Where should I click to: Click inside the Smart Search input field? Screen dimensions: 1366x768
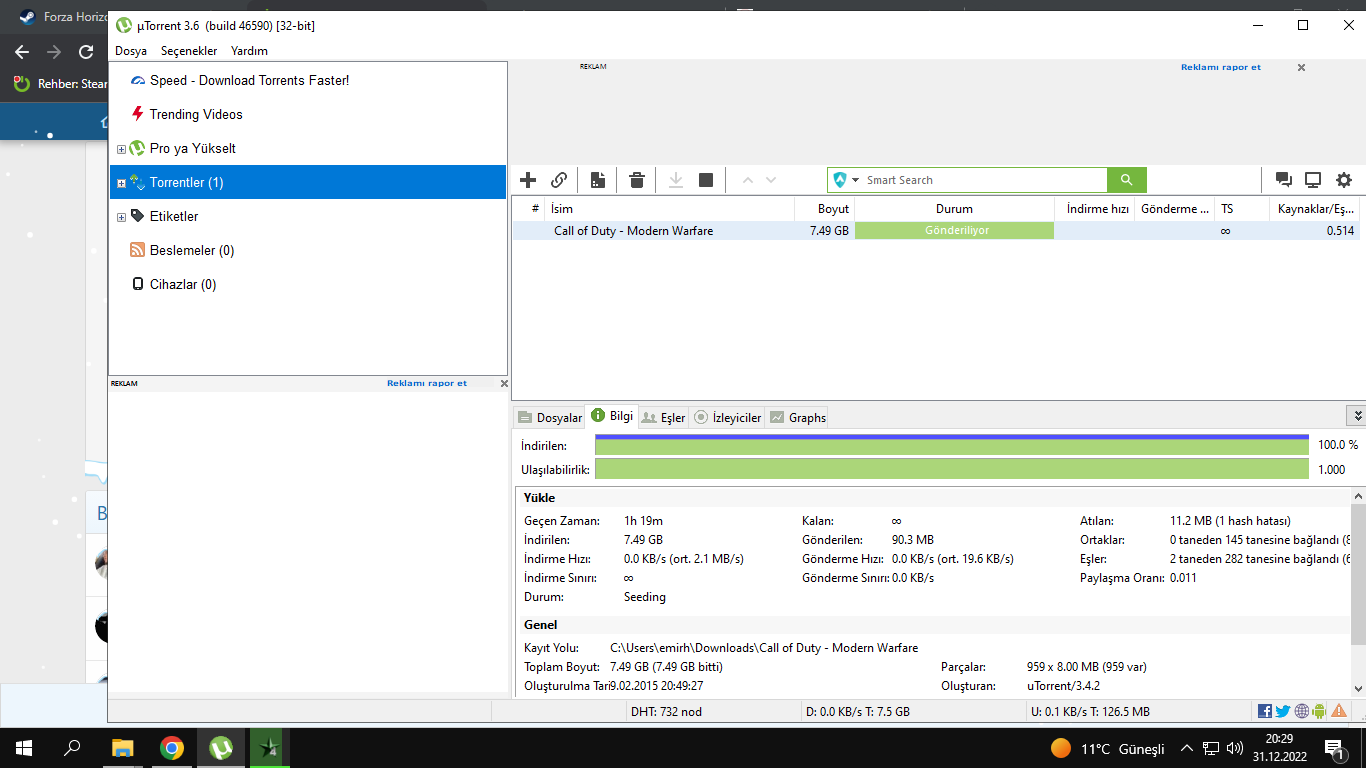[x=984, y=180]
